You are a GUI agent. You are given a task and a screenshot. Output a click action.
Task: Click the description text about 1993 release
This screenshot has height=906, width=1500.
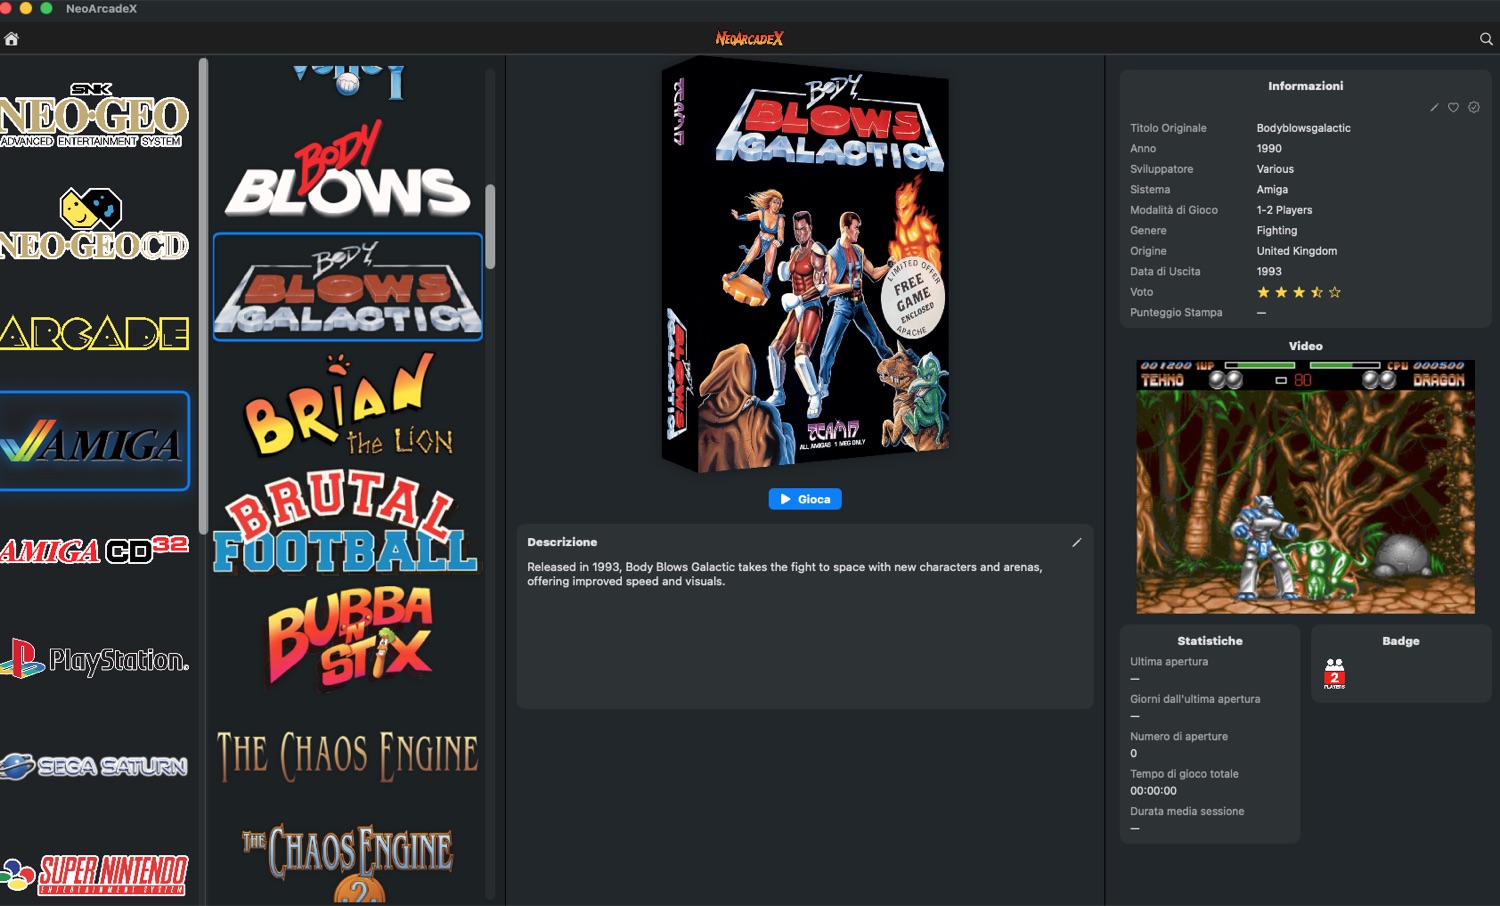tap(785, 574)
